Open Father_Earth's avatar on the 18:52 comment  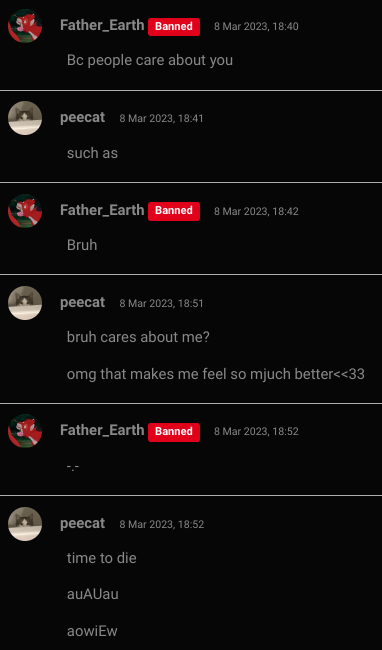pos(25,431)
